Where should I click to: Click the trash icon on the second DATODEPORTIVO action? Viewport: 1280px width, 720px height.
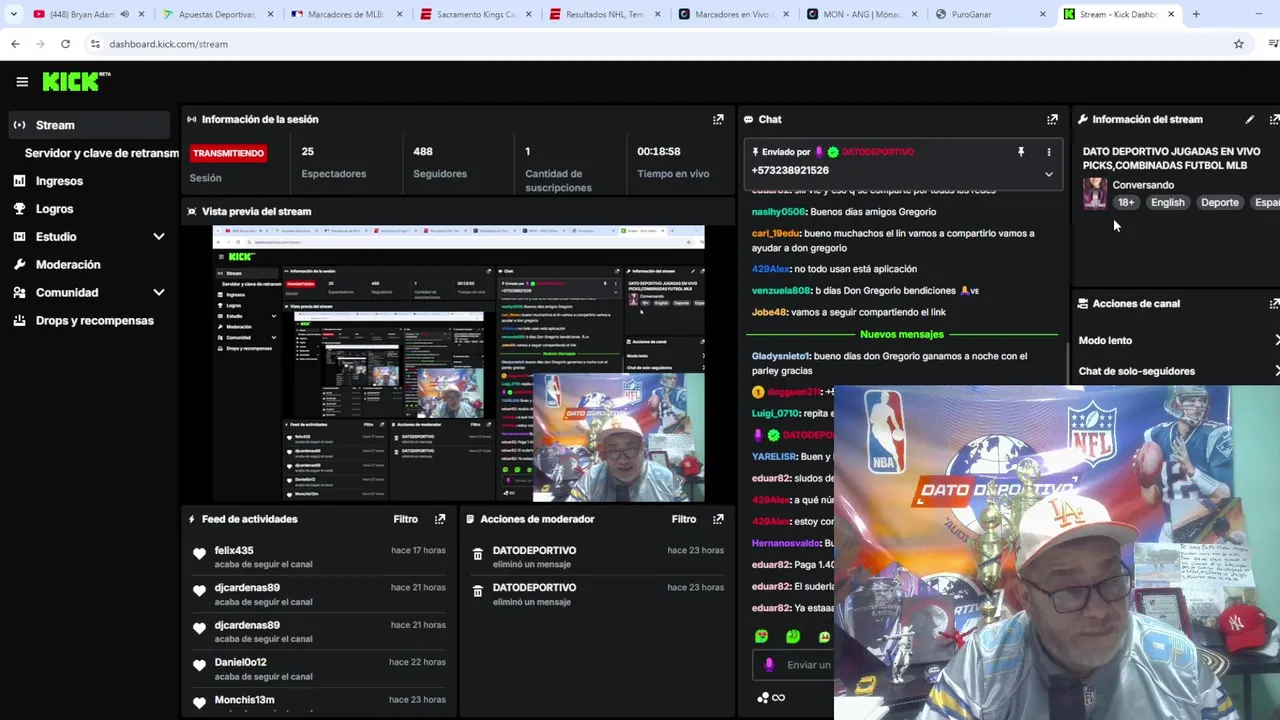coord(478,592)
